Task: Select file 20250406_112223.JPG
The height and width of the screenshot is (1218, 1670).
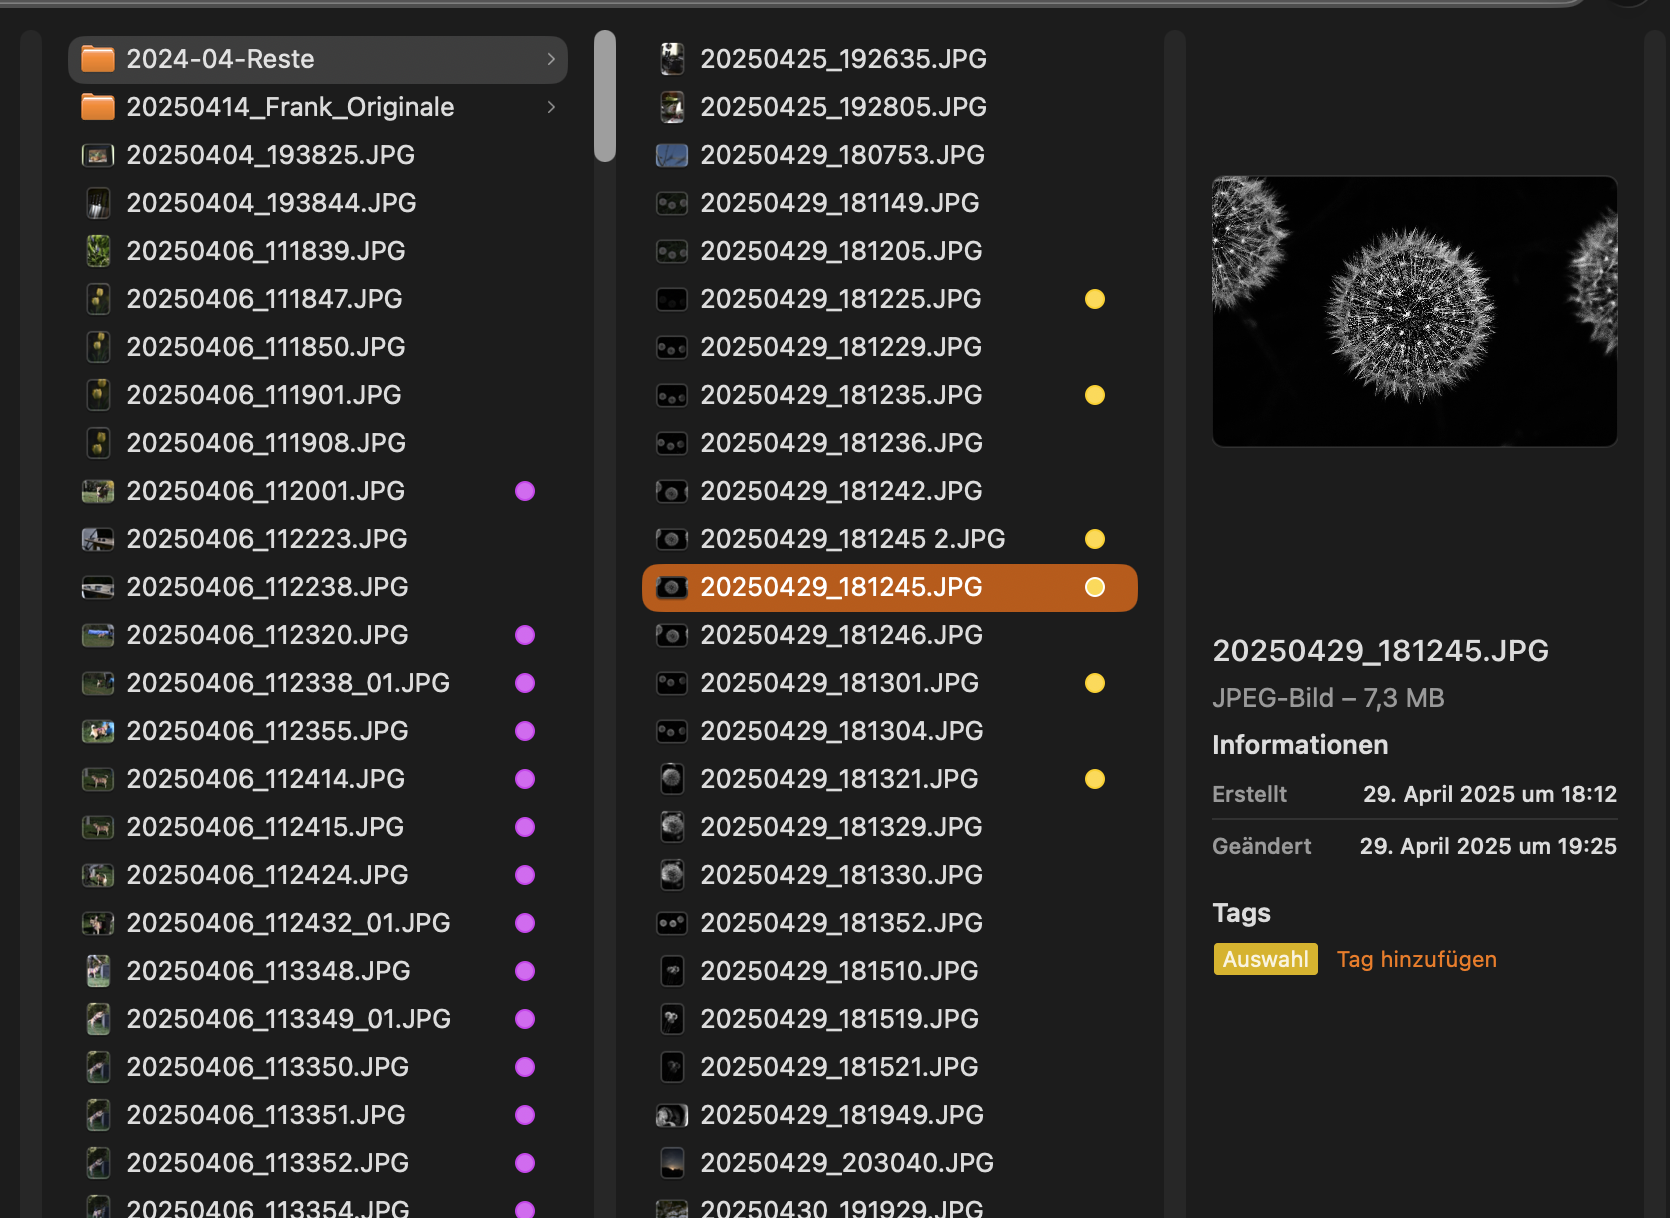Action: (266, 539)
